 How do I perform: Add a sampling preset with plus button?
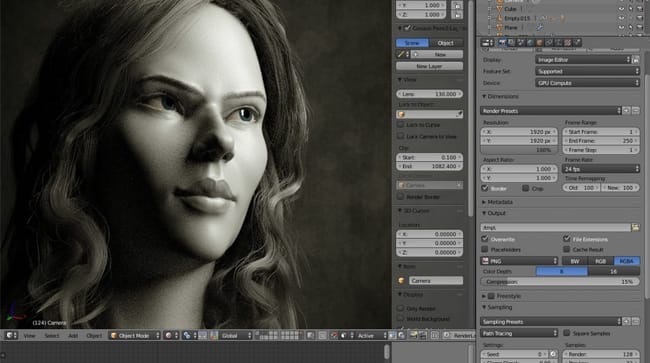pyautogui.click(x=627, y=322)
